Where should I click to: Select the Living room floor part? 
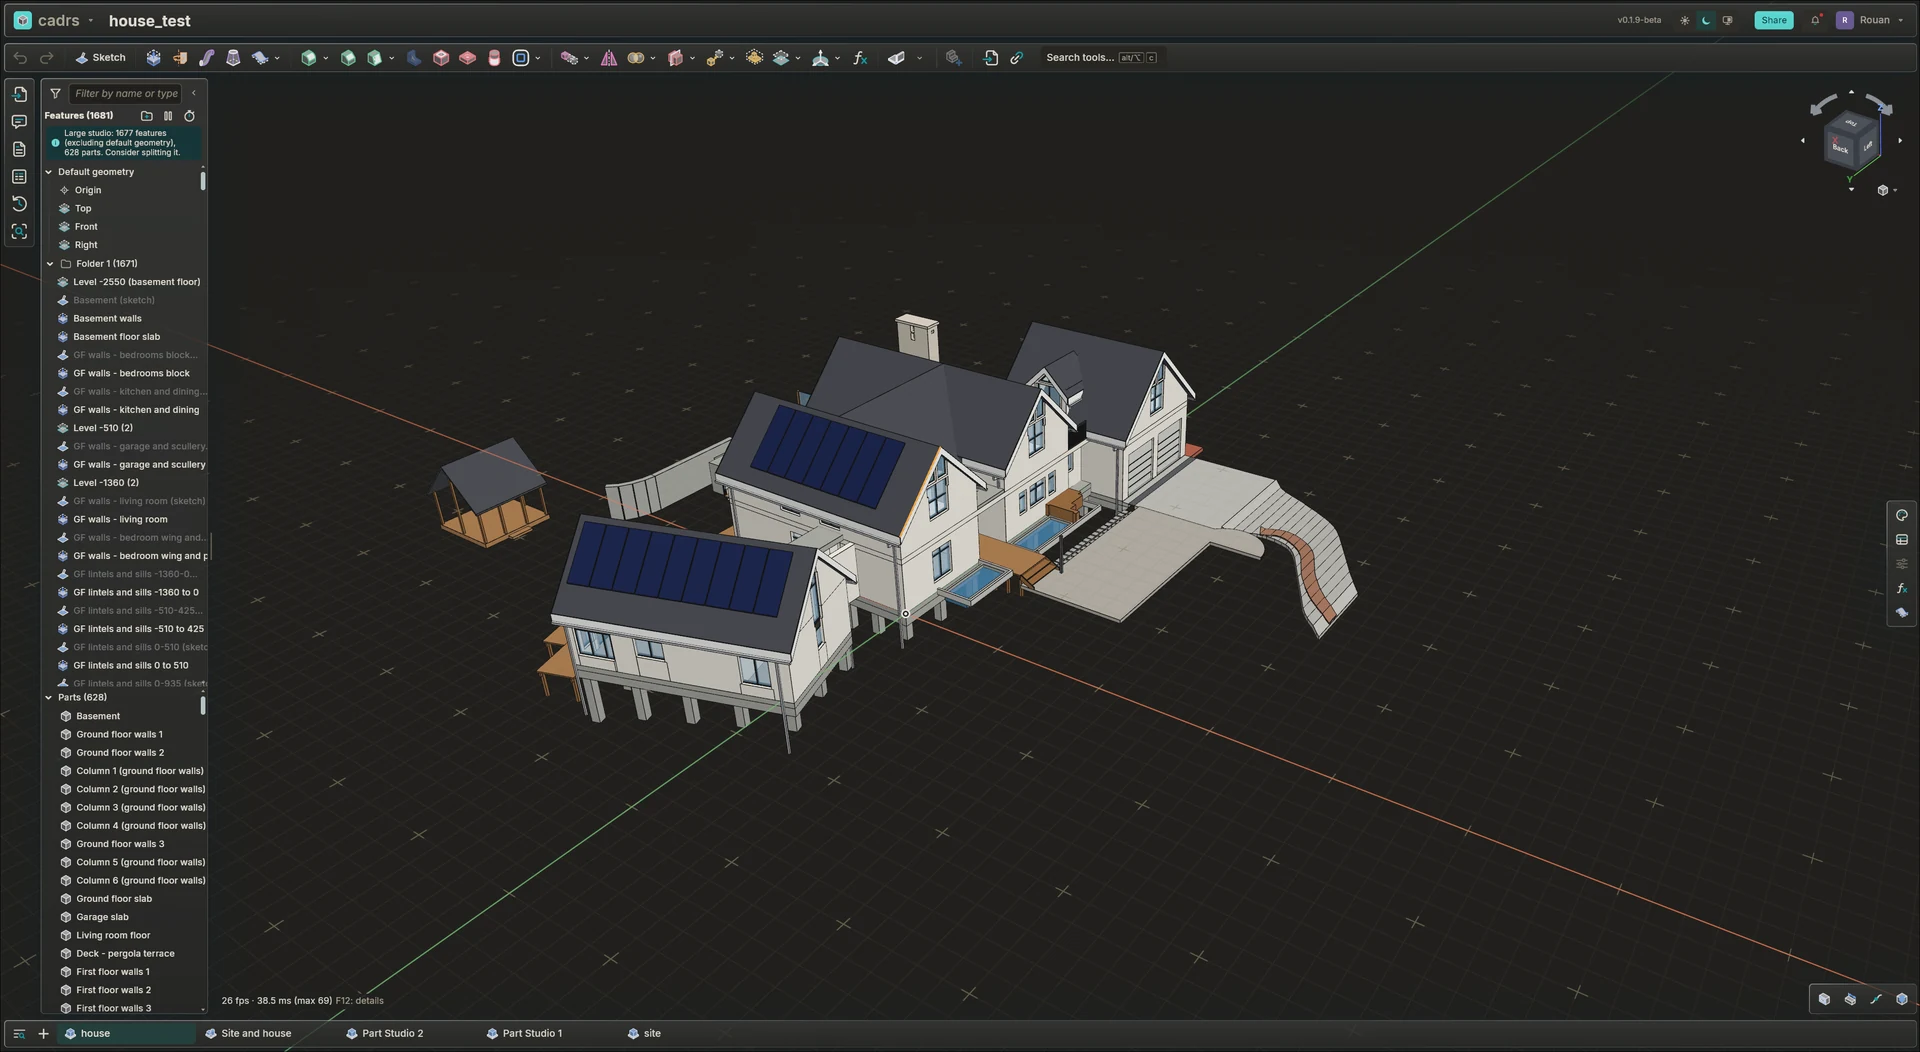click(113, 936)
